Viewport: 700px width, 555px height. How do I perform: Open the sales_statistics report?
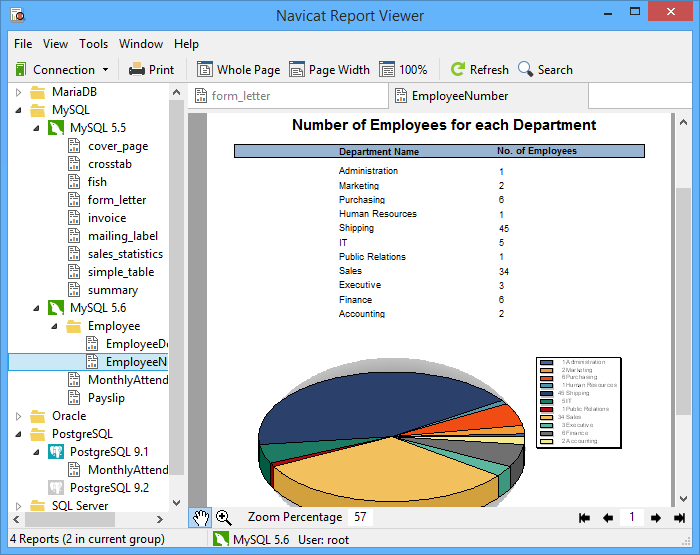click(x=125, y=254)
